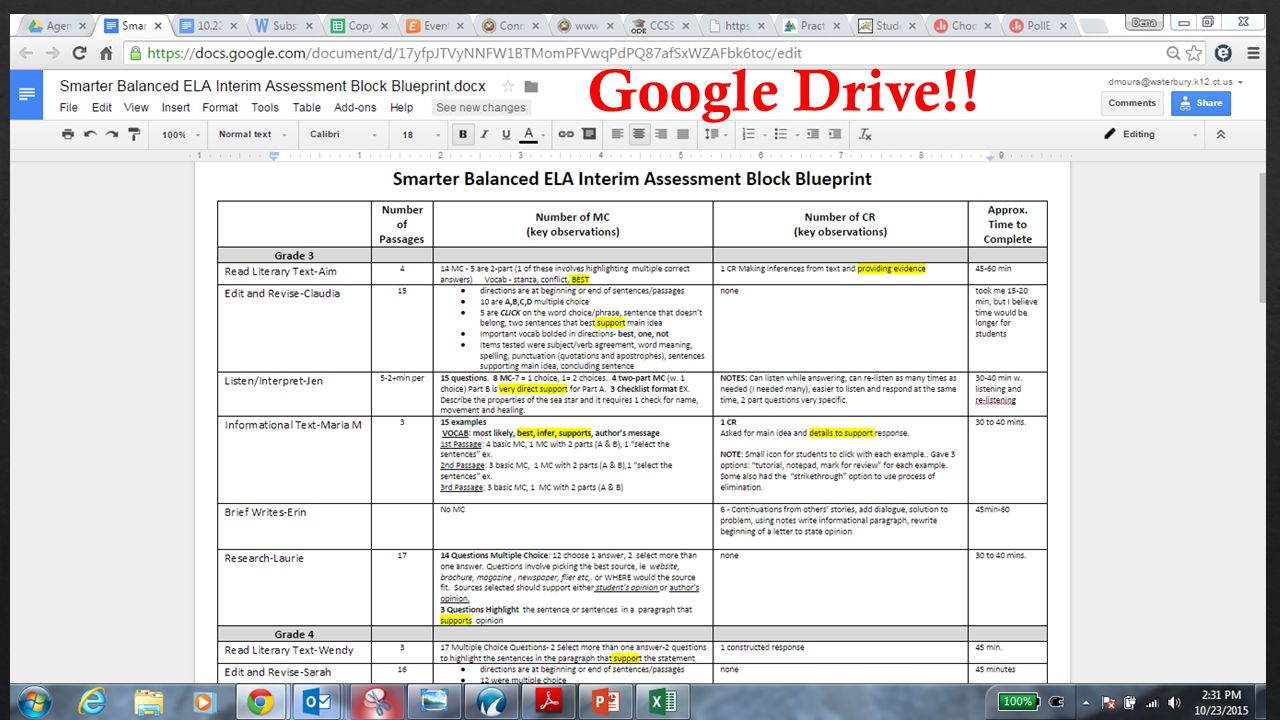Click the Comments button
Viewport: 1280px width, 720px height.
(1132, 103)
